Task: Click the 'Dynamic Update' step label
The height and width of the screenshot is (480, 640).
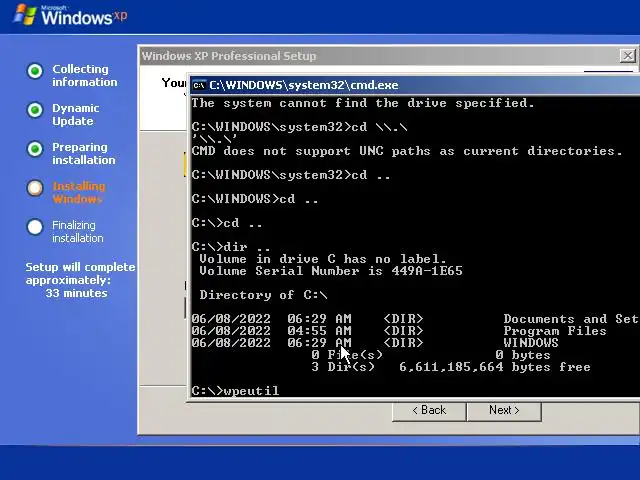Action: click(76, 115)
